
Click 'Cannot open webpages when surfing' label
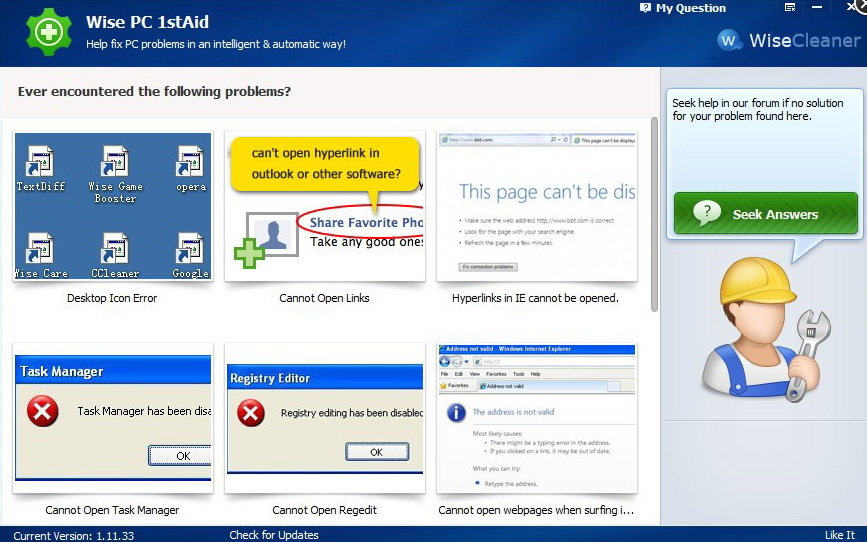536,510
